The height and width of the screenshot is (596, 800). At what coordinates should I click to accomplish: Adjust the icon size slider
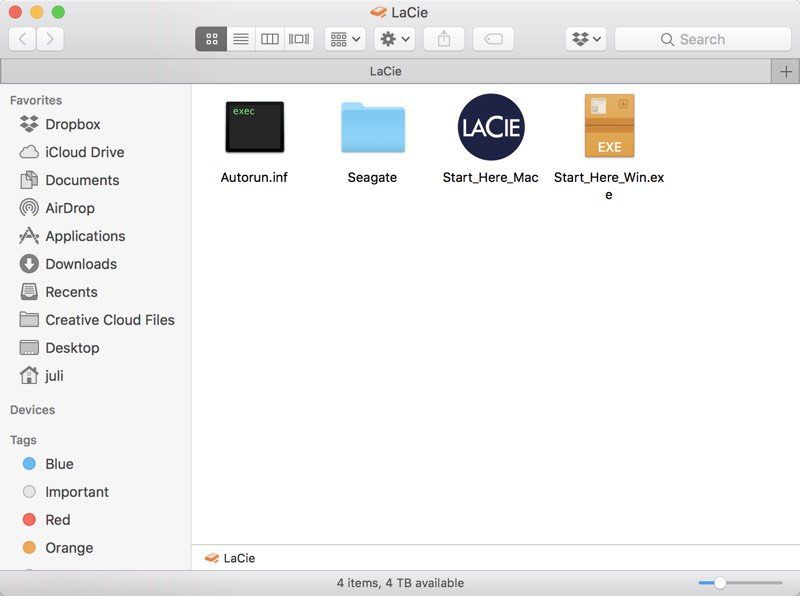720,583
